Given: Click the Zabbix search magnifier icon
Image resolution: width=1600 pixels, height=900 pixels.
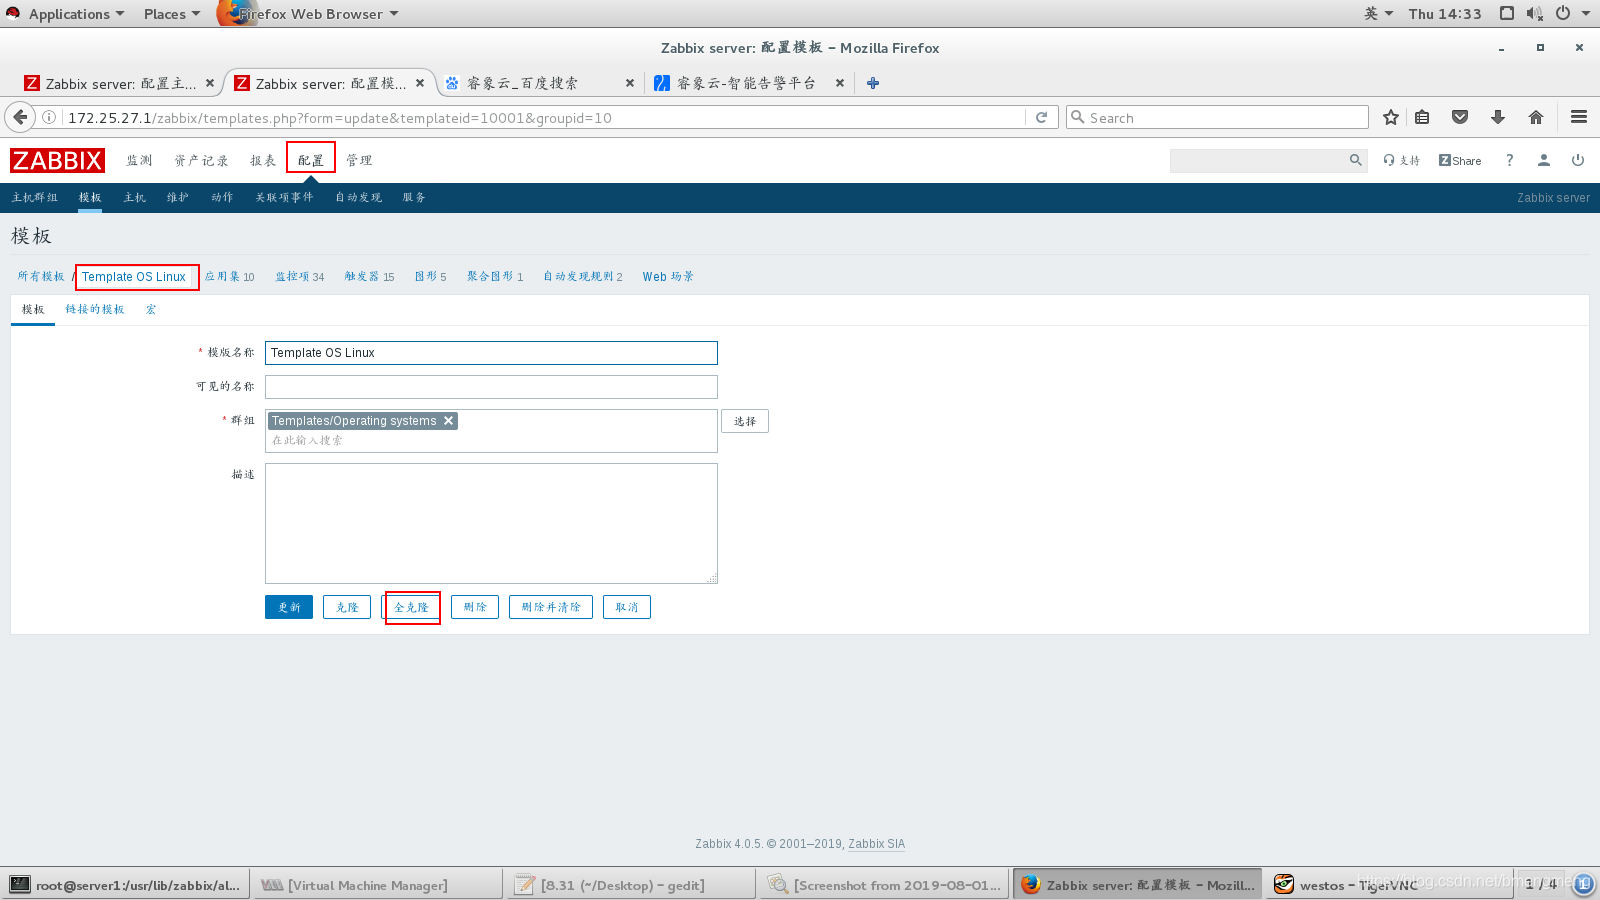Looking at the screenshot, I should coord(1356,160).
